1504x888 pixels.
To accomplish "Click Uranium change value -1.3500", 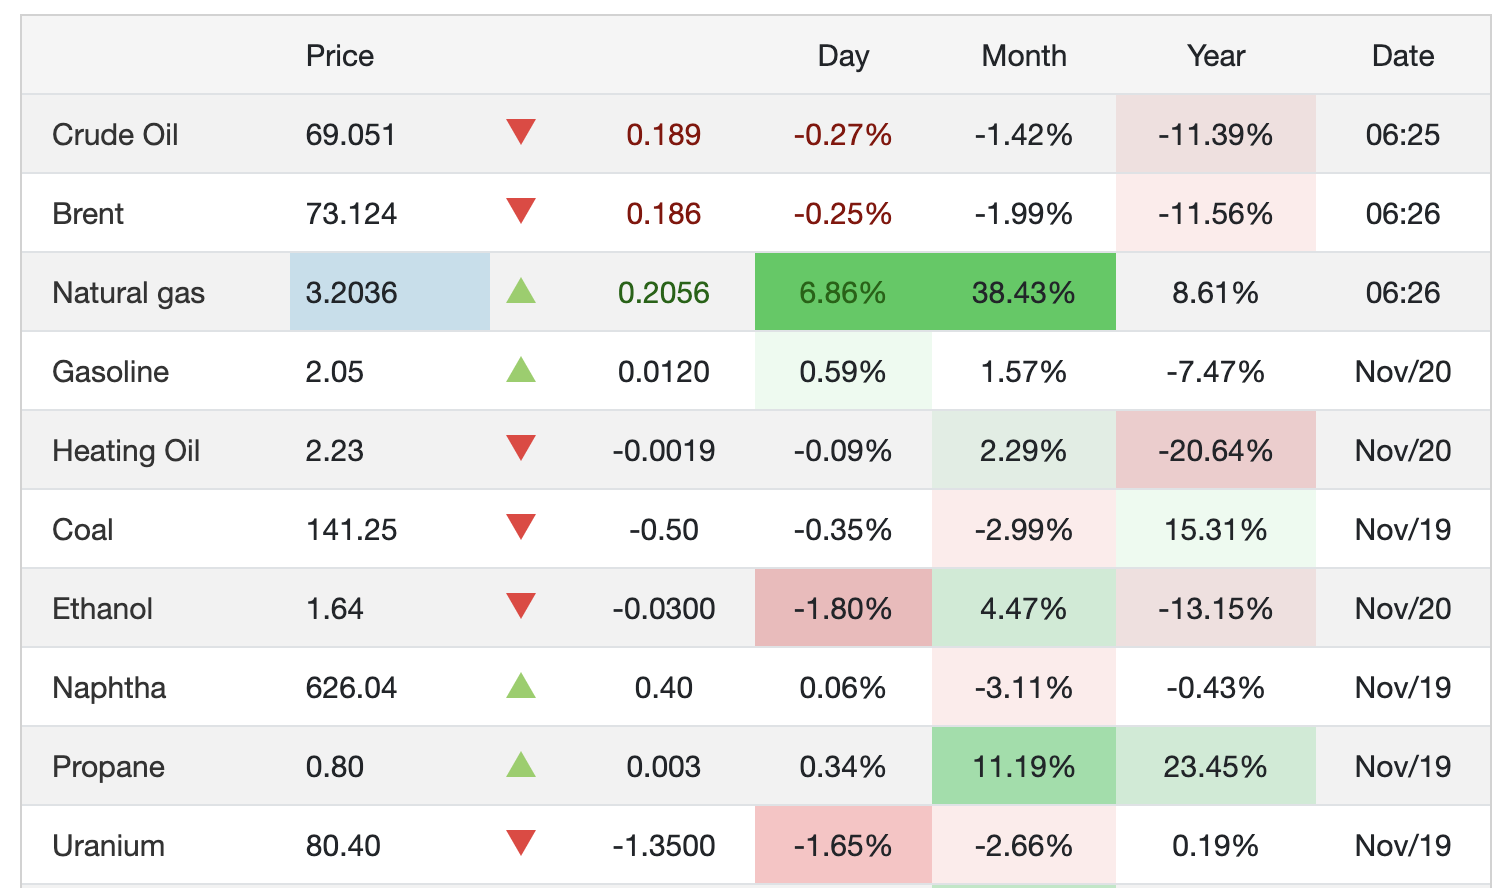I will coord(664,846).
